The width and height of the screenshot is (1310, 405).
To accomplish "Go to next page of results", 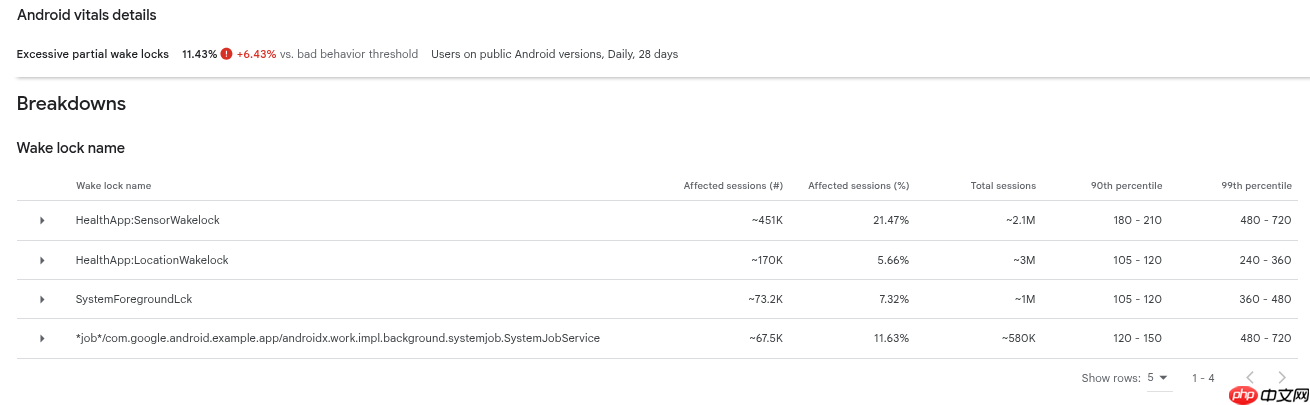I will point(1283,378).
